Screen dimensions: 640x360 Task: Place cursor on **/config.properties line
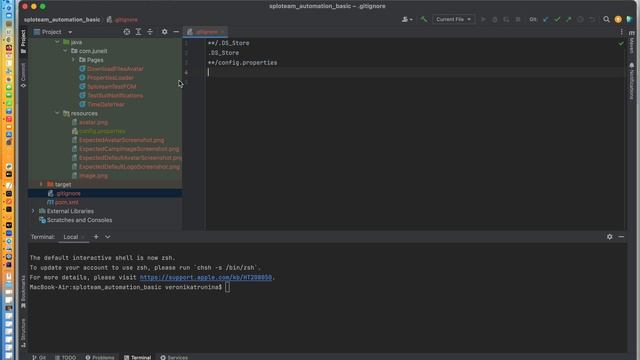(242, 63)
